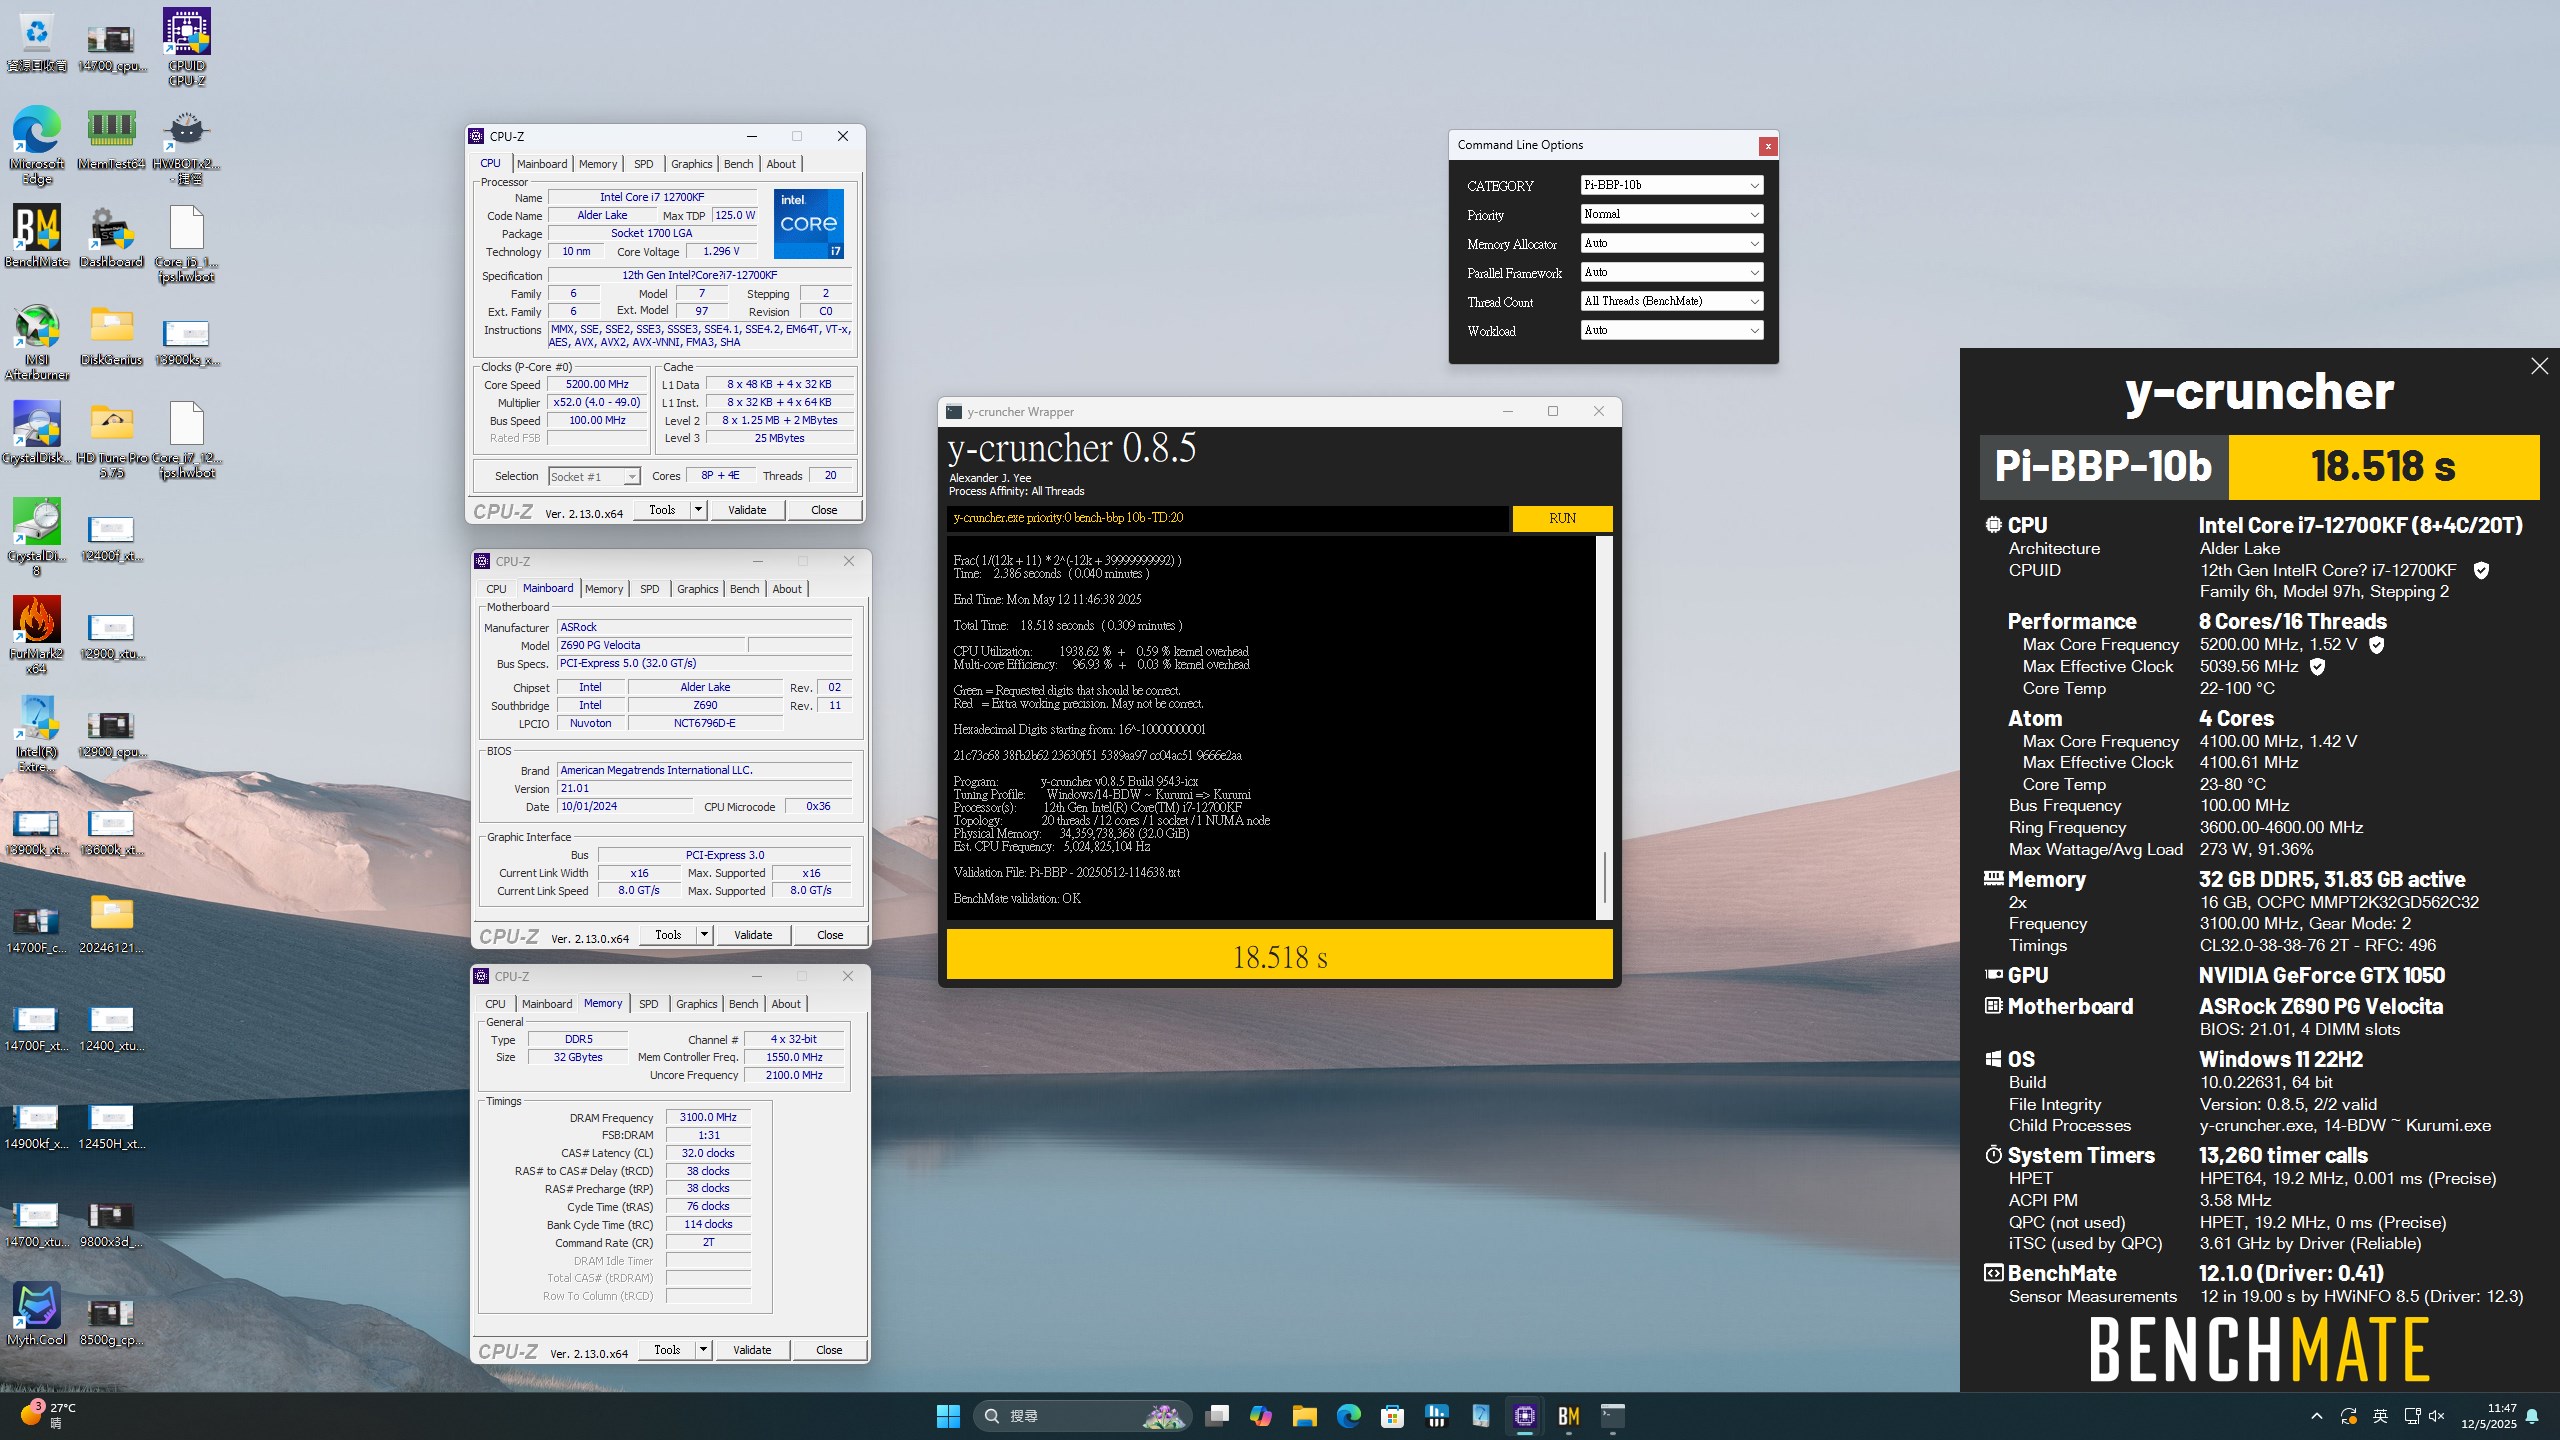Viewport: 2560px width, 1440px height.
Task: Launch the BenchMate desktop shortcut
Action: pos(37,236)
